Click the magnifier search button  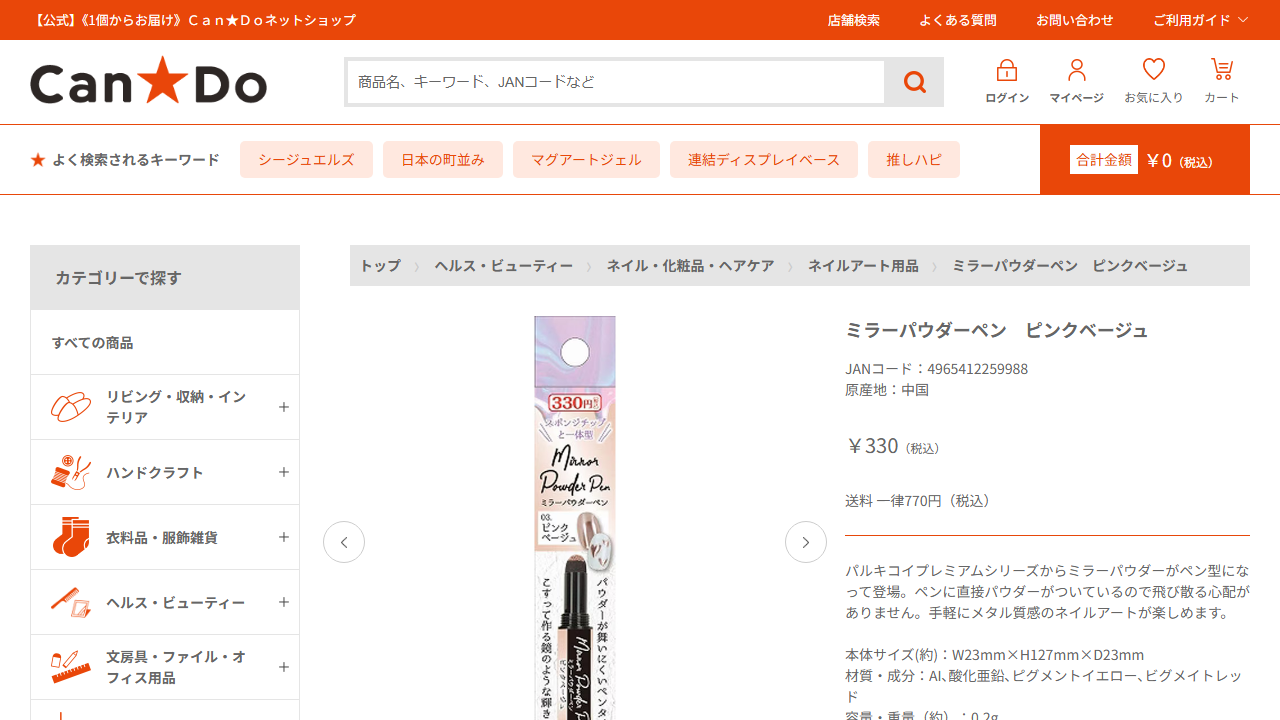(914, 82)
